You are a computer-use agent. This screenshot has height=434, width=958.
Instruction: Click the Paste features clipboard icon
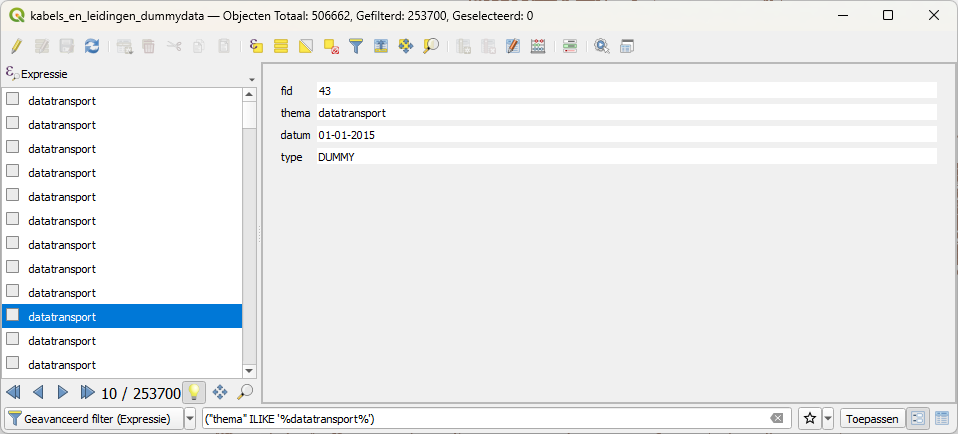[x=224, y=46]
